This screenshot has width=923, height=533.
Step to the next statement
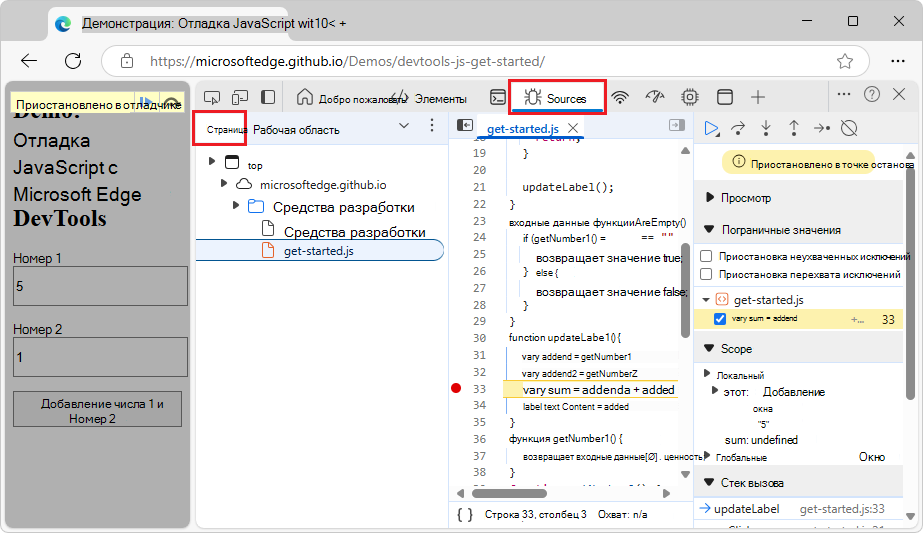point(822,128)
